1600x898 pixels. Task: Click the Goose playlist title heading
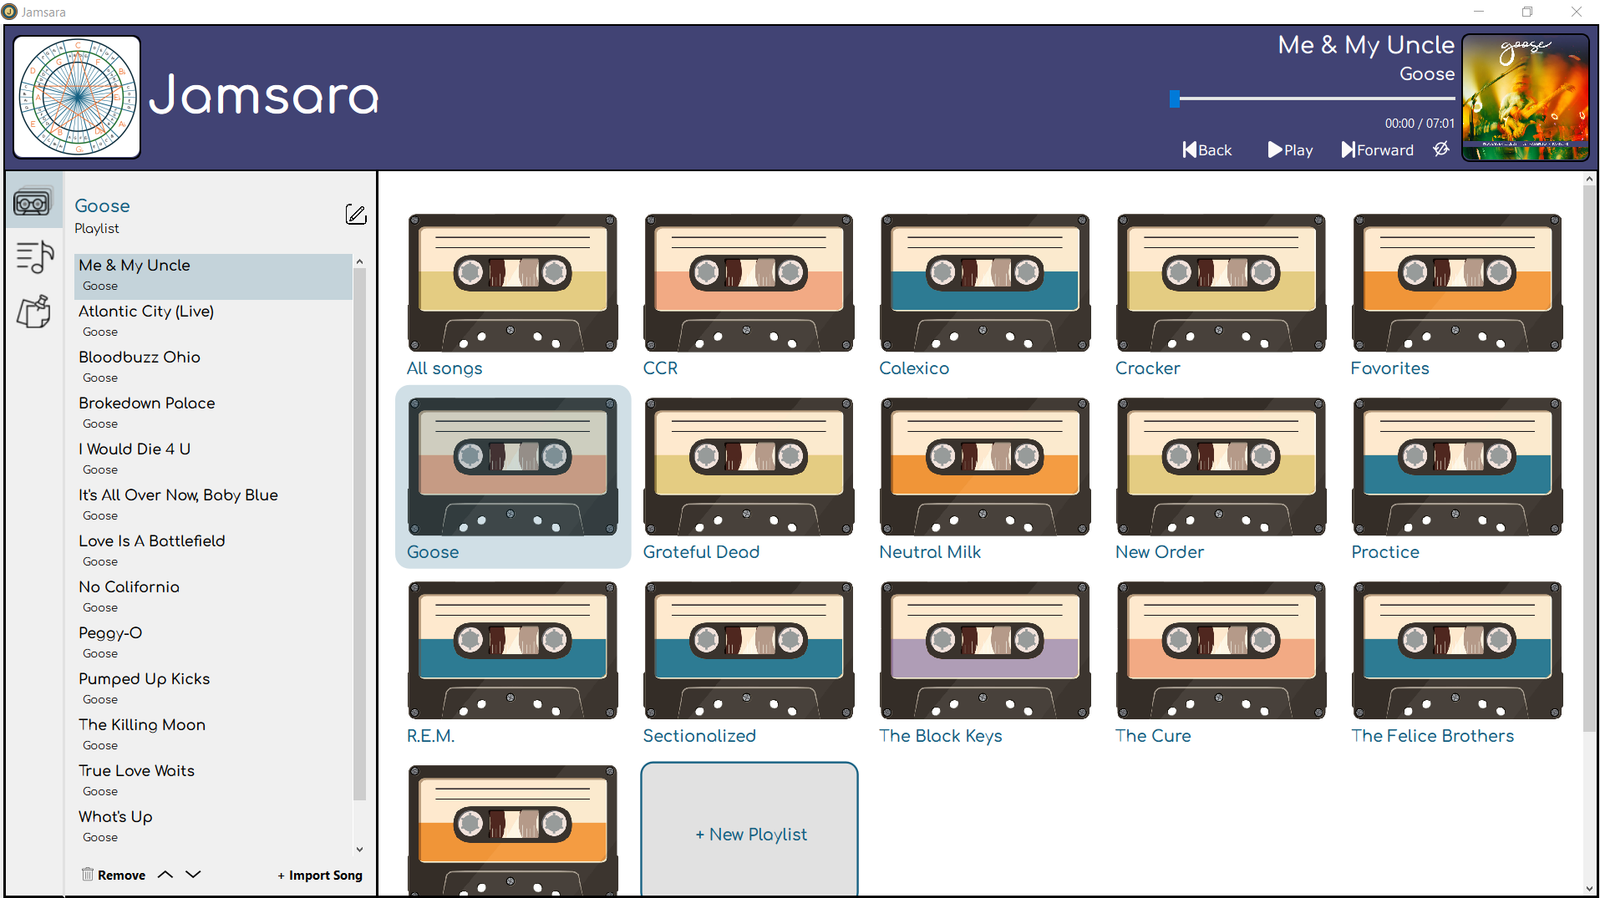[102, 206]
